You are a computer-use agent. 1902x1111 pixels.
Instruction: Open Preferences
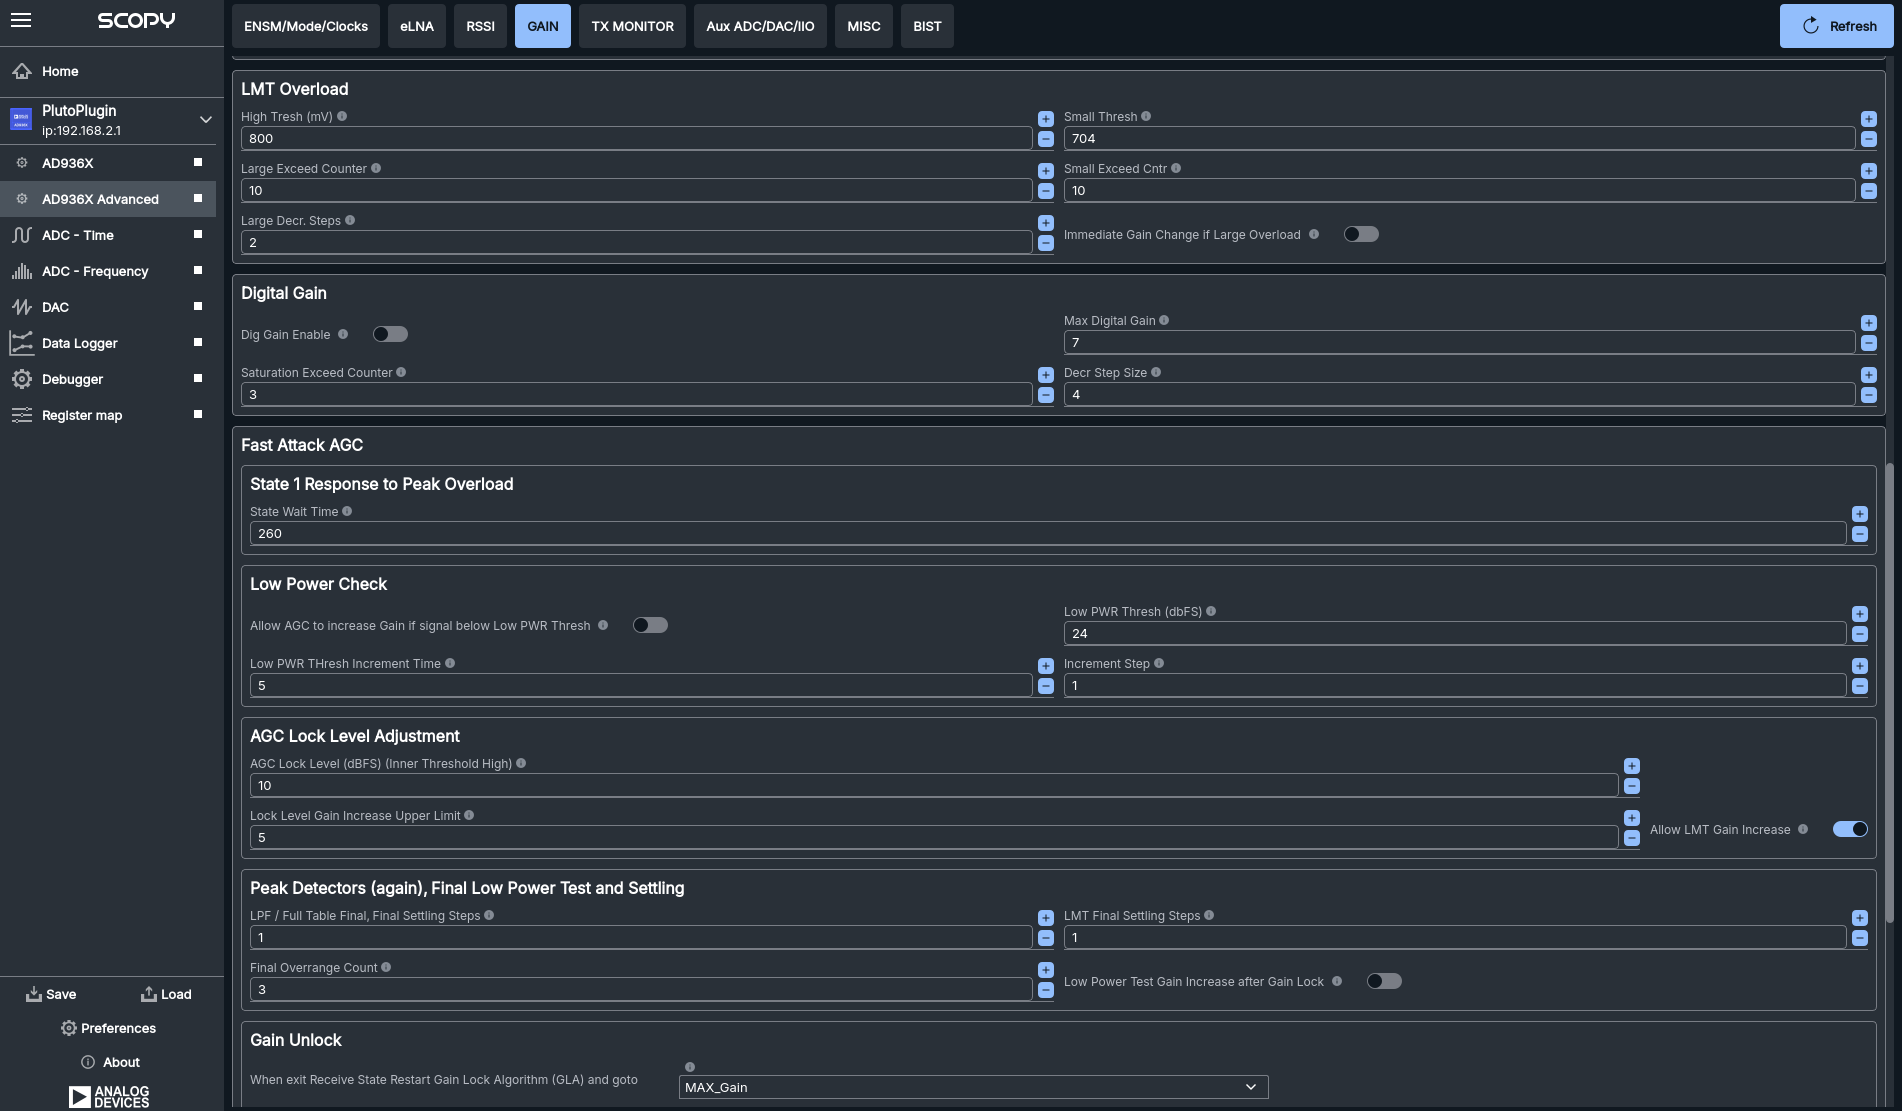(108, 1028)
